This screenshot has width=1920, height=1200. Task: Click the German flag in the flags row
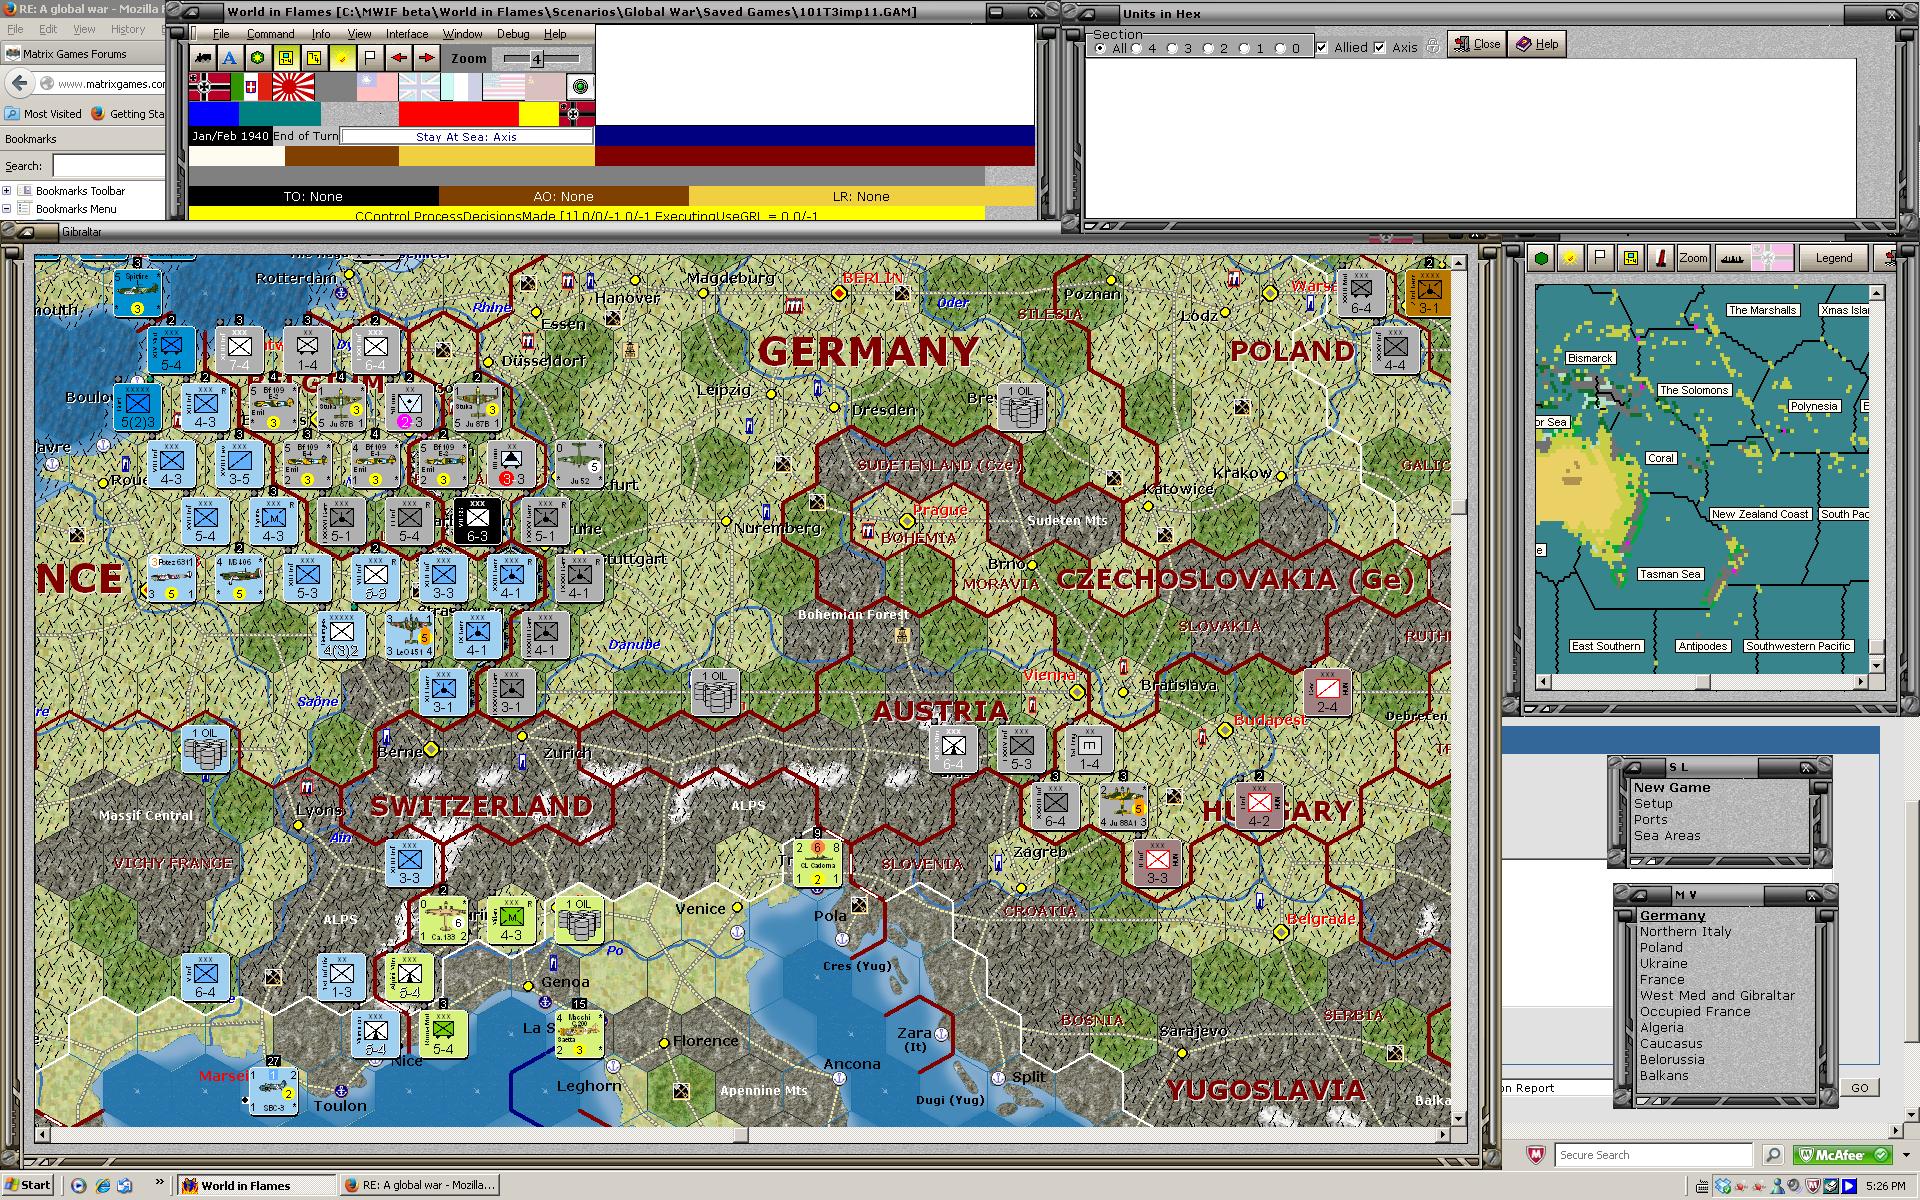209,87
